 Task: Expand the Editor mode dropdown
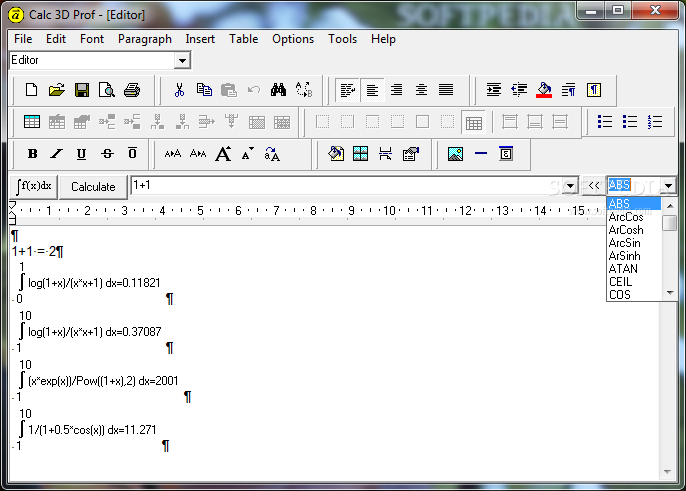(x=182, y=60)
